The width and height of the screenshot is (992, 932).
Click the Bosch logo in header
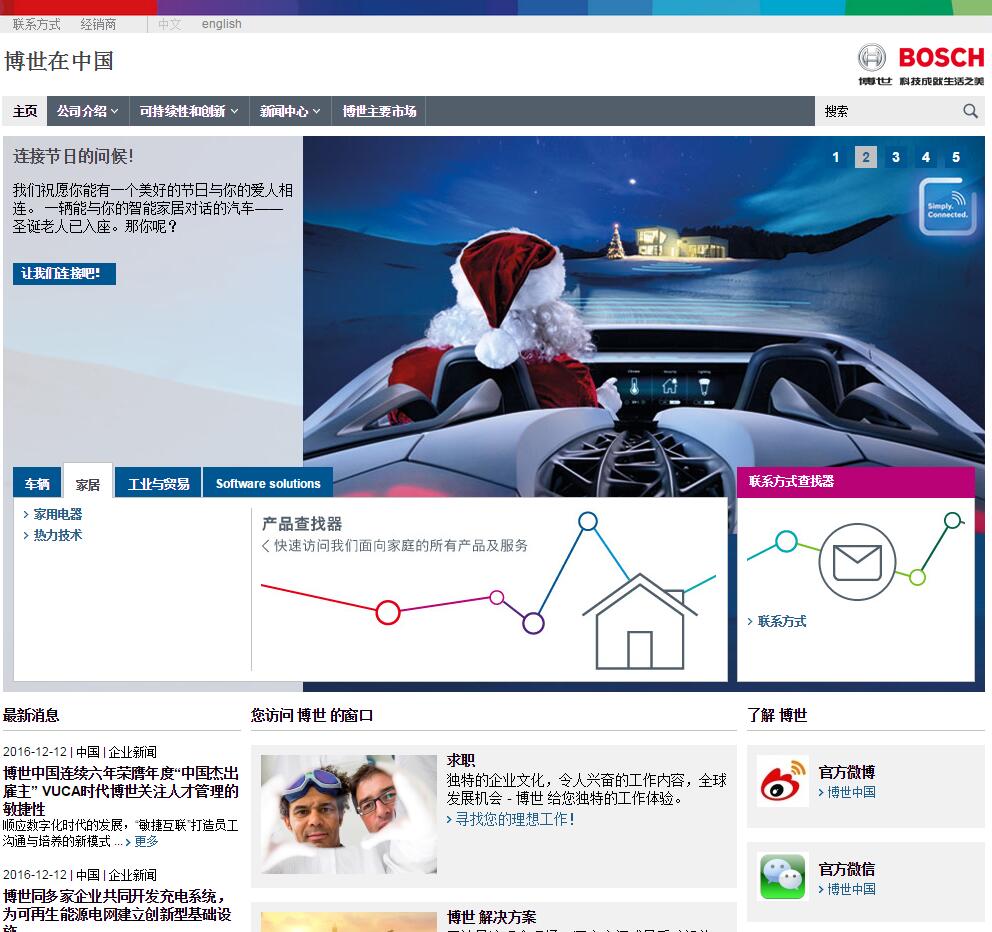click(921, 65)
